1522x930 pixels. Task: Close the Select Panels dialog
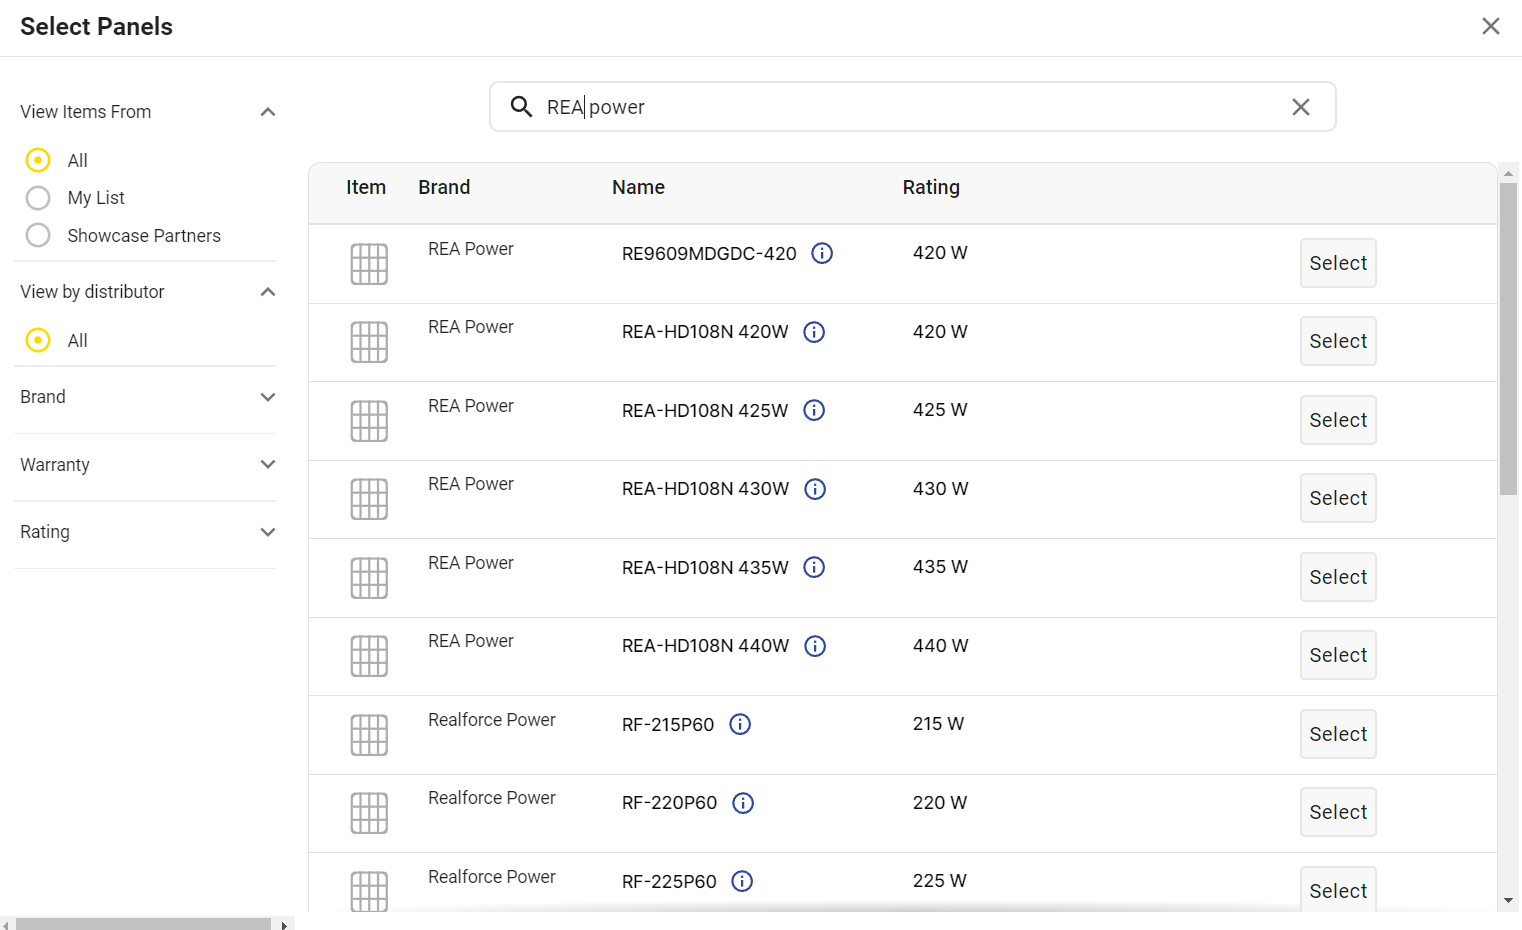coord(1490,26)
